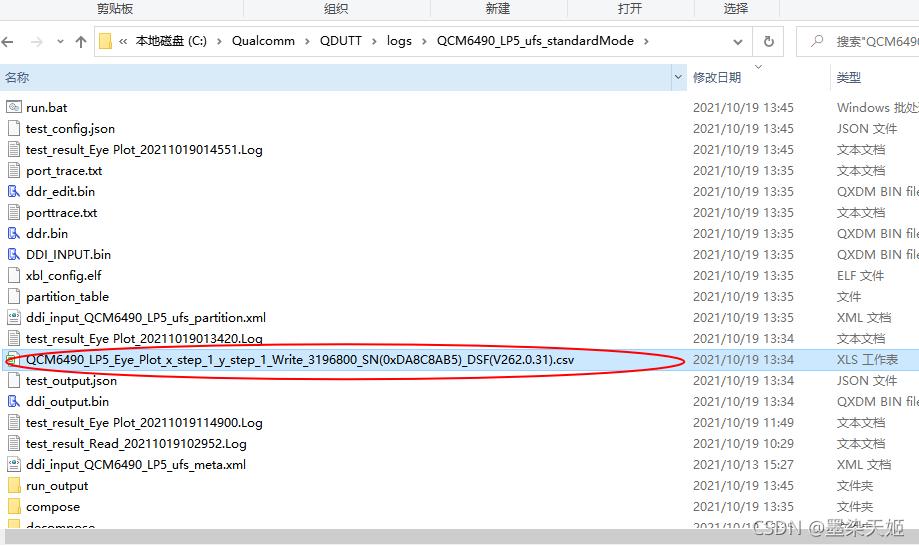This screenshot has height=546, width=919.
Task: Select file name ddi_output.bin
Action: pos(67,401)
